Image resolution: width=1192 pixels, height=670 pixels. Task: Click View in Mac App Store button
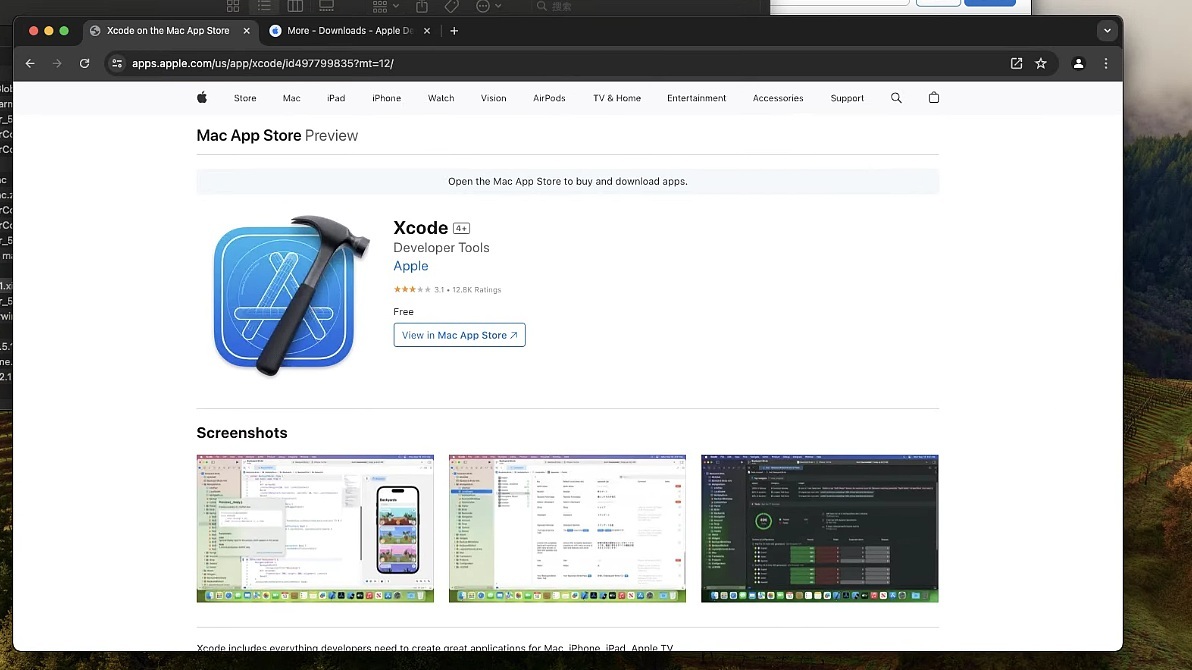coord(459,335)
